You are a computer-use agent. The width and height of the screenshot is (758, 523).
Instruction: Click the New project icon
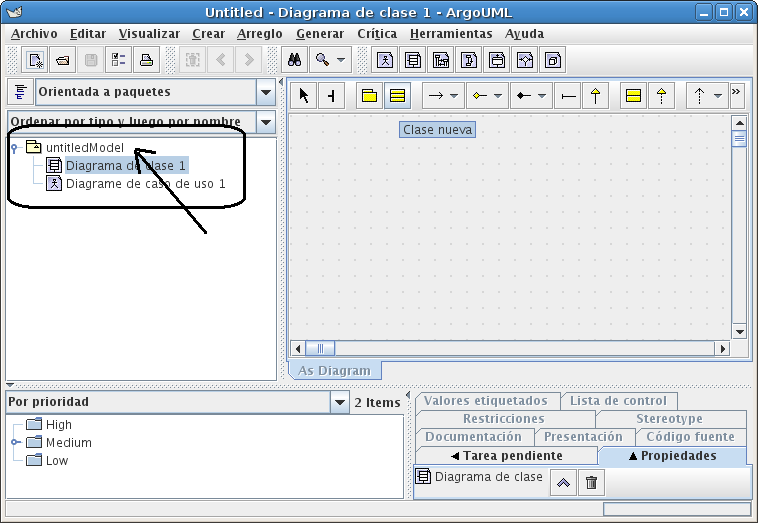(35, 60)
